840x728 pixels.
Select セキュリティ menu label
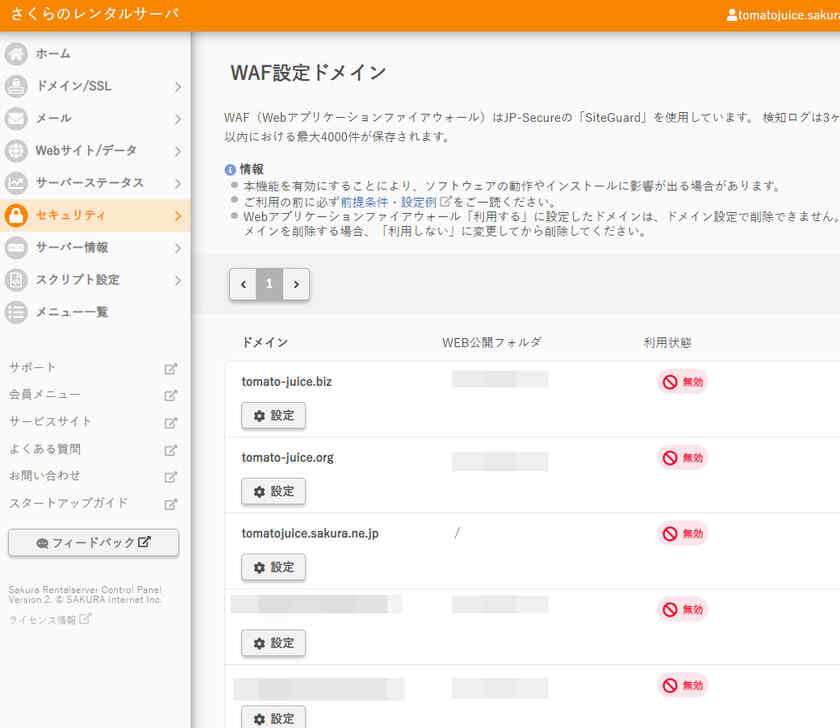point(70,215)
